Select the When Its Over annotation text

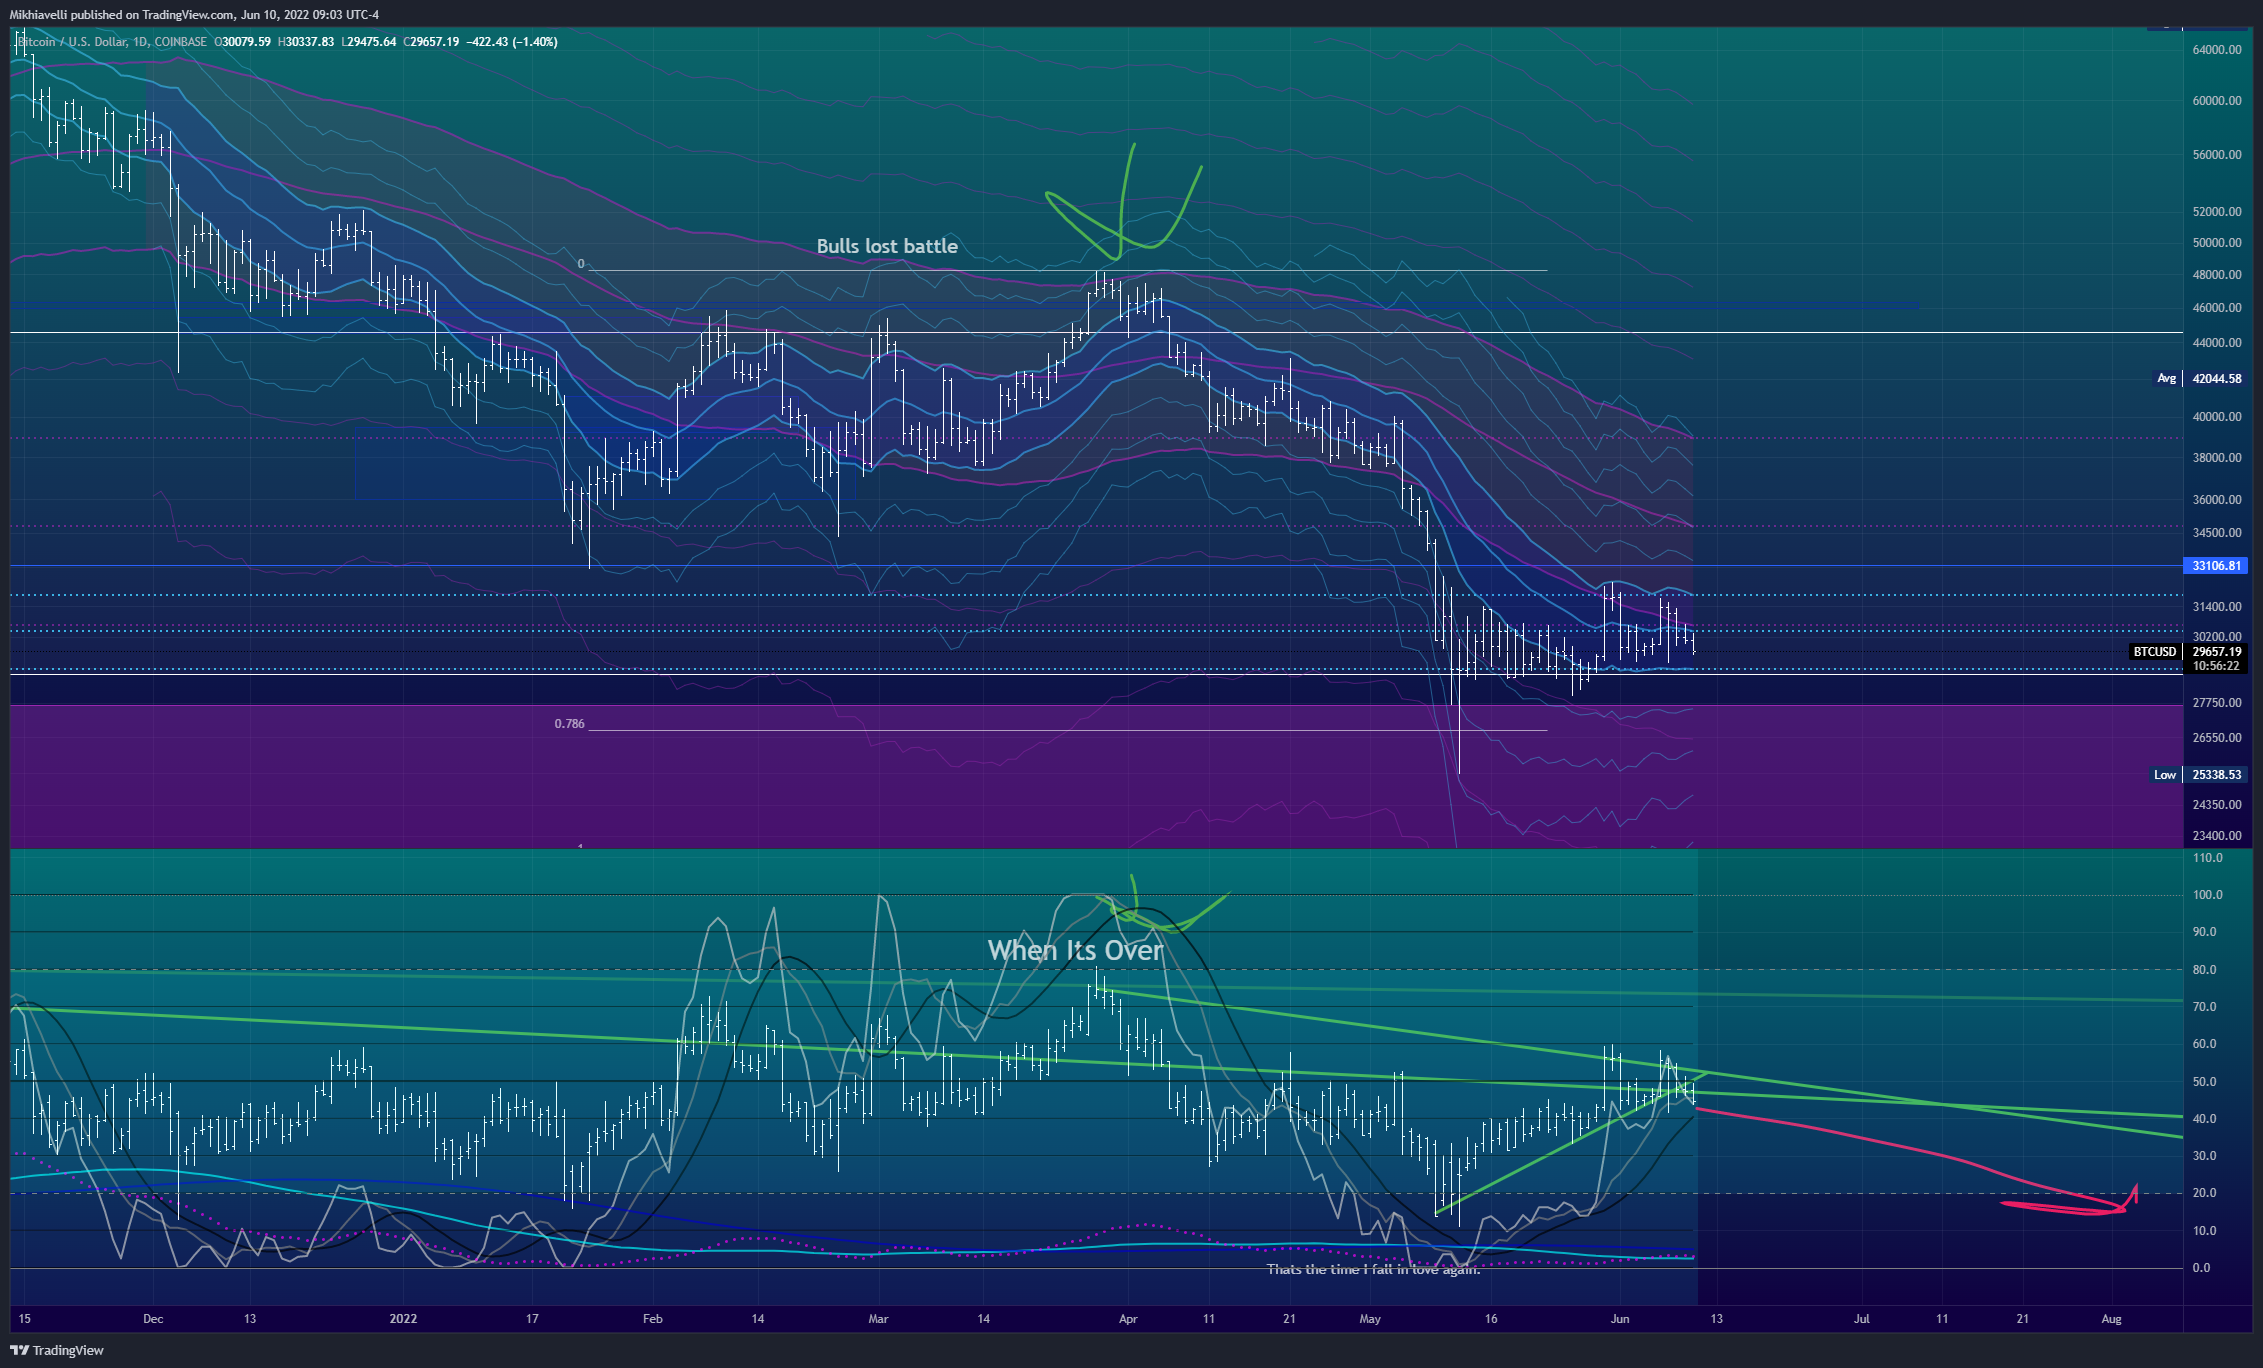click(x=1075, y=950)
